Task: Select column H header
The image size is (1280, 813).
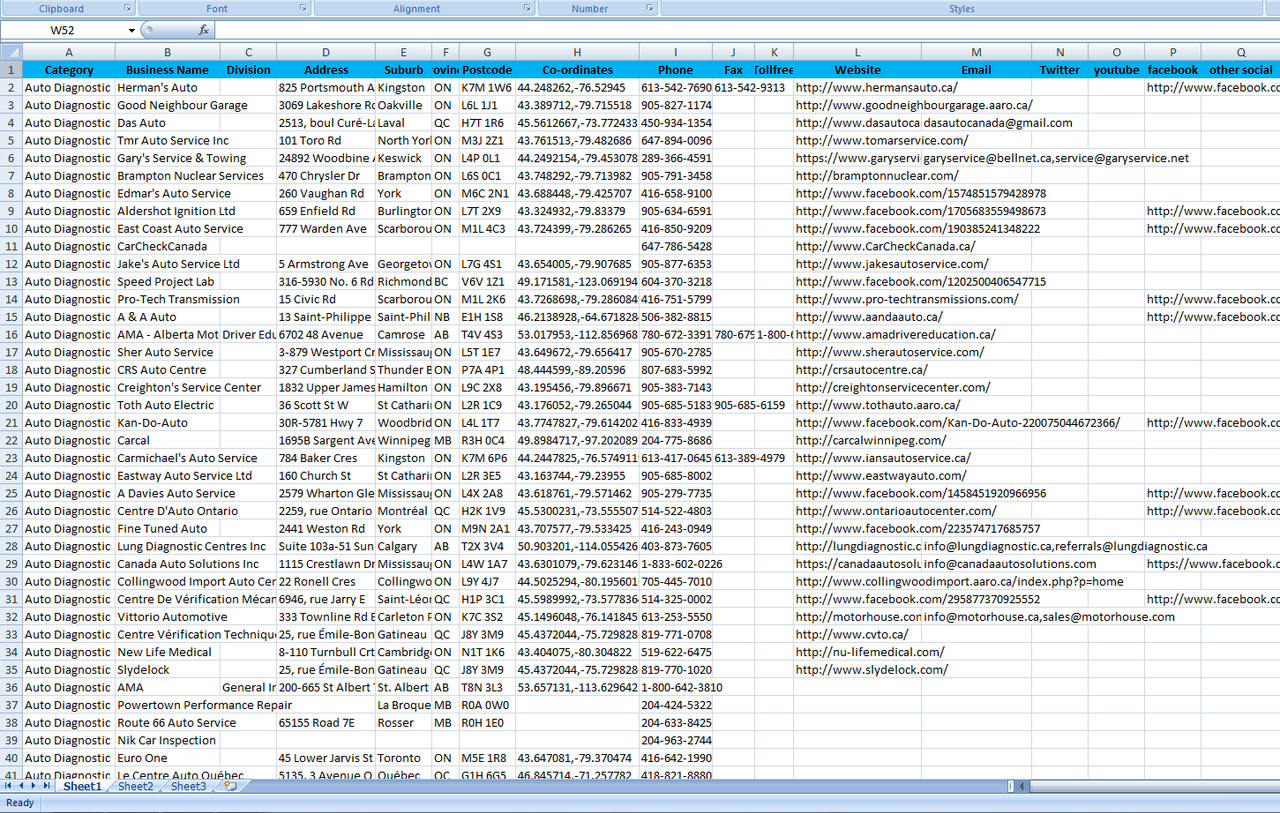Action: [577, 52]
